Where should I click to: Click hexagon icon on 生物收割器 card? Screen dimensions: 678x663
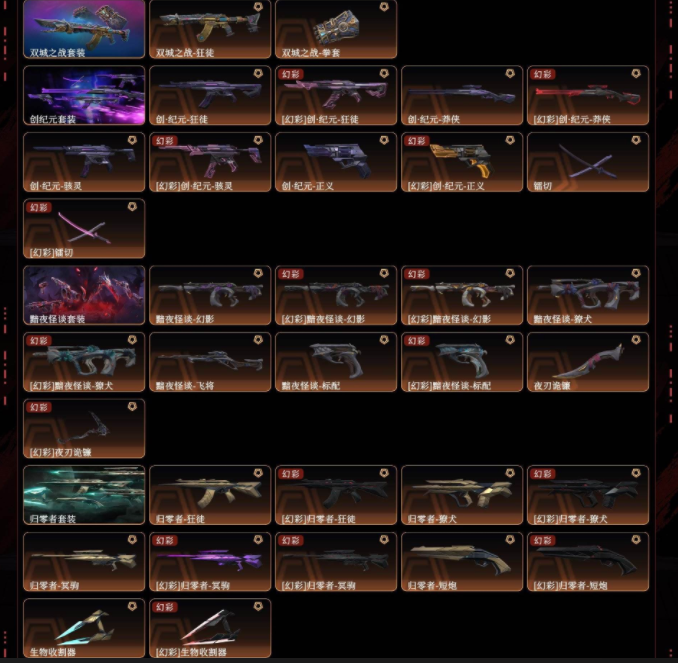coord(132,606)
